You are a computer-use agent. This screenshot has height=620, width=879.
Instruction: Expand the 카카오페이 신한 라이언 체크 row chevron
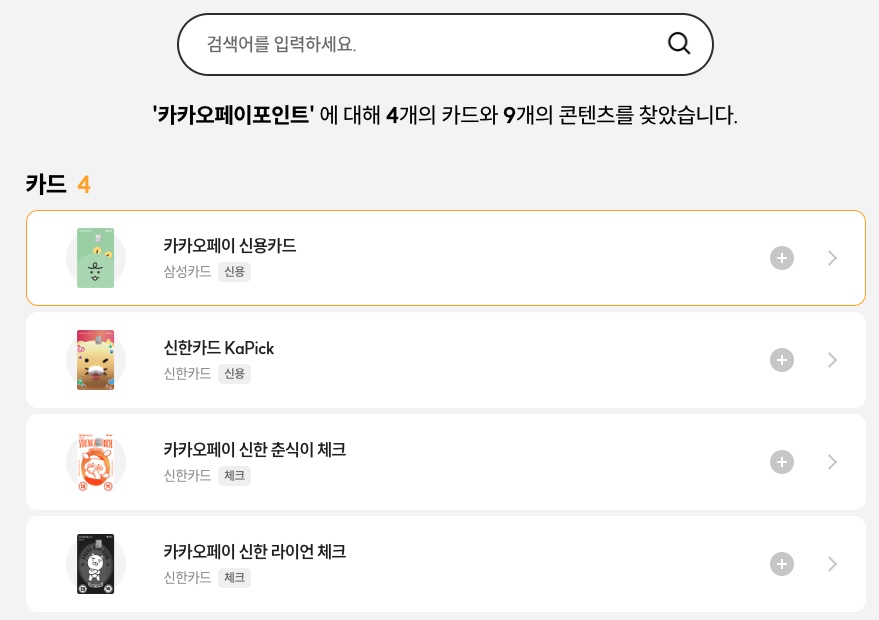(x=832, y=564)
